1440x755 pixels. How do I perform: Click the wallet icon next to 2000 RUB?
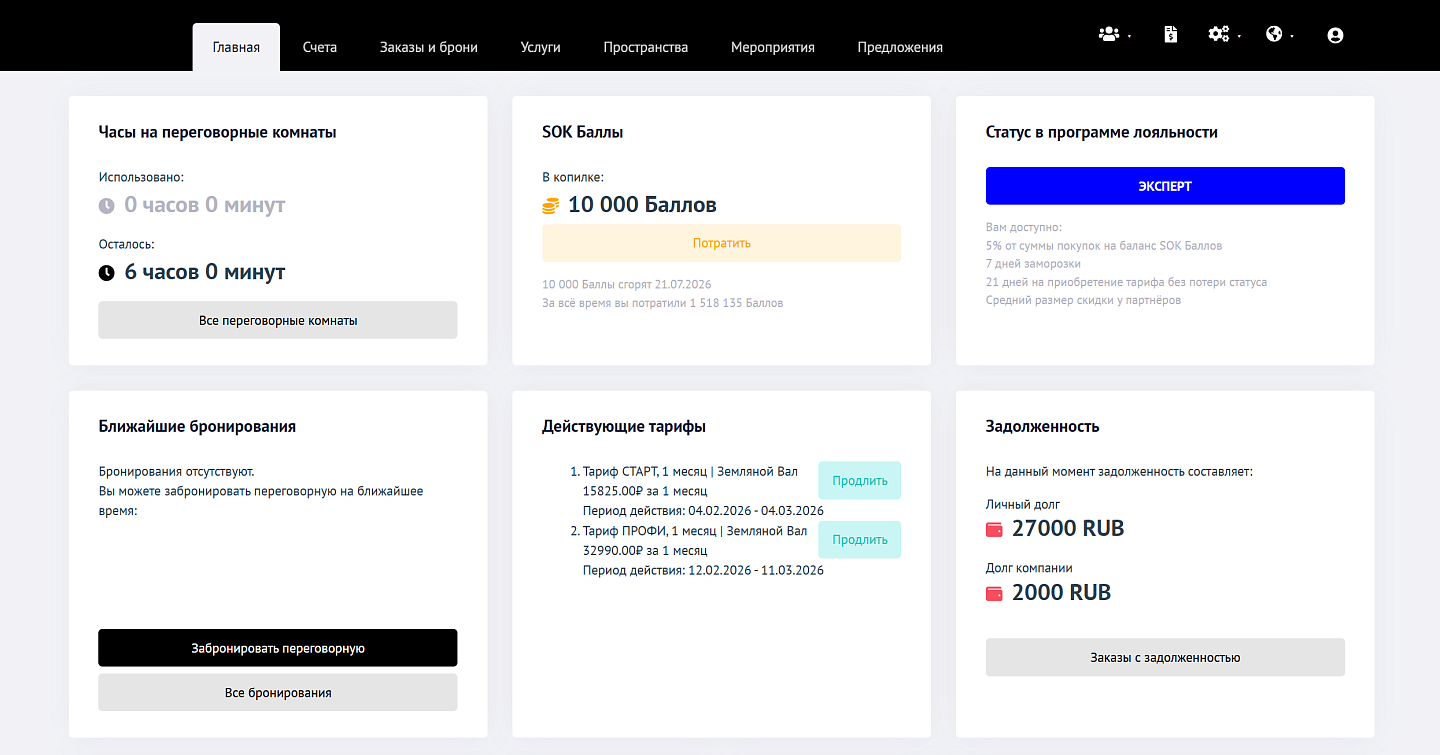point(995,593)
